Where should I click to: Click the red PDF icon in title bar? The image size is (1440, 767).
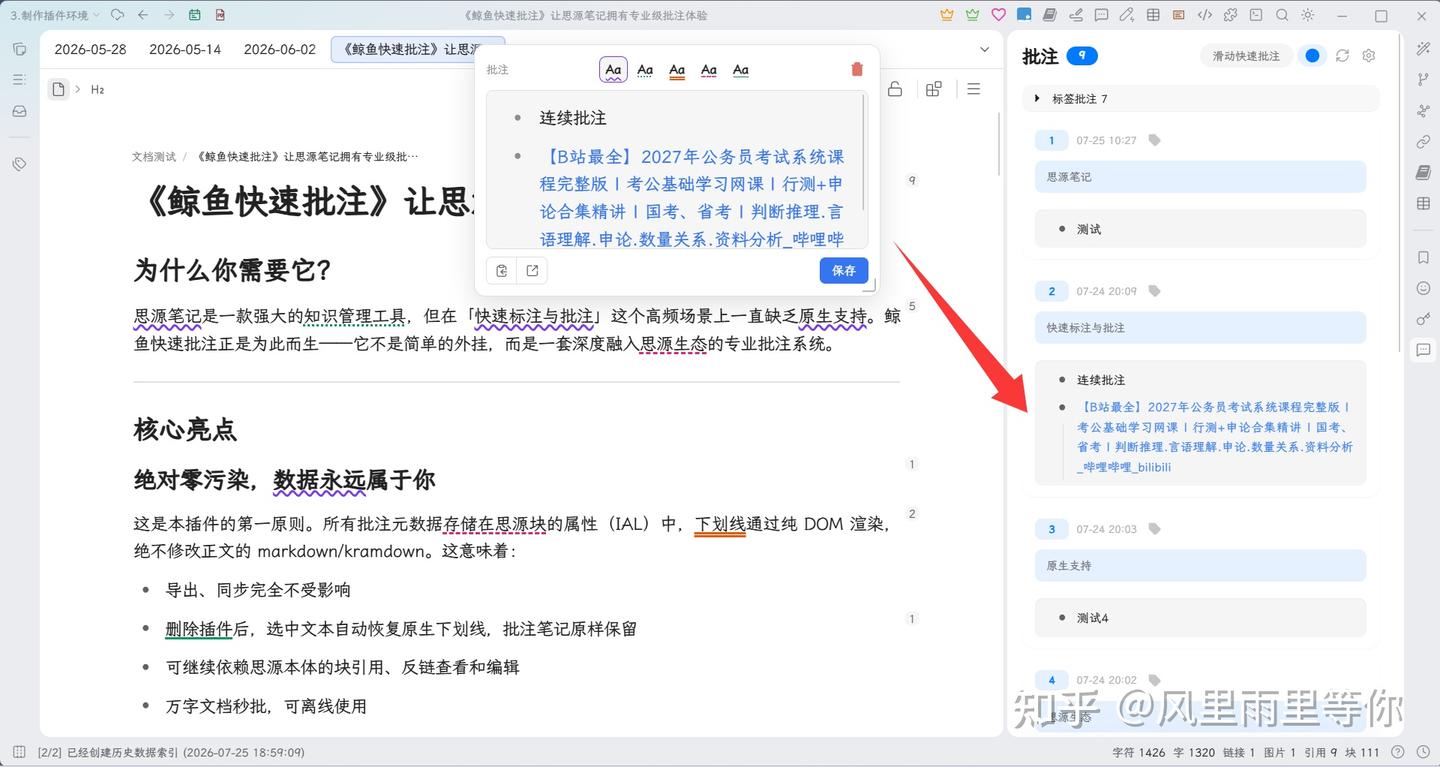point(220,15)
